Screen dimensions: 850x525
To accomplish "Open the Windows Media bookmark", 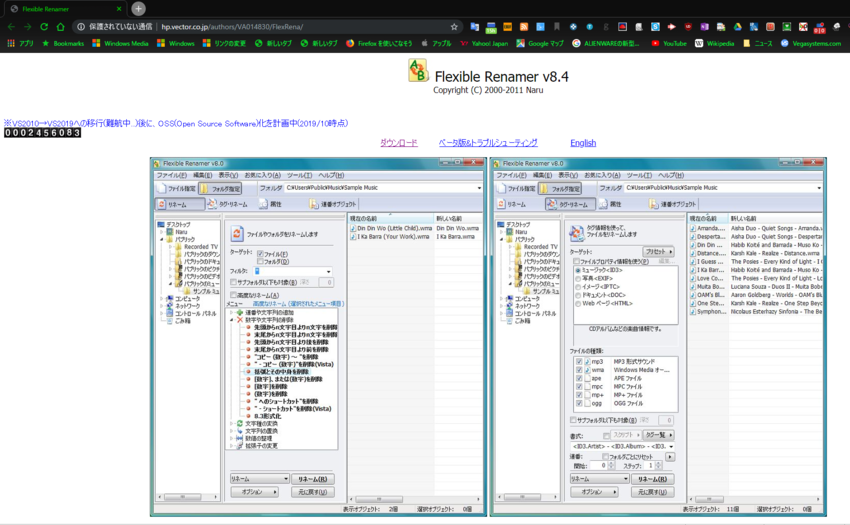I will tap(120, 43).
